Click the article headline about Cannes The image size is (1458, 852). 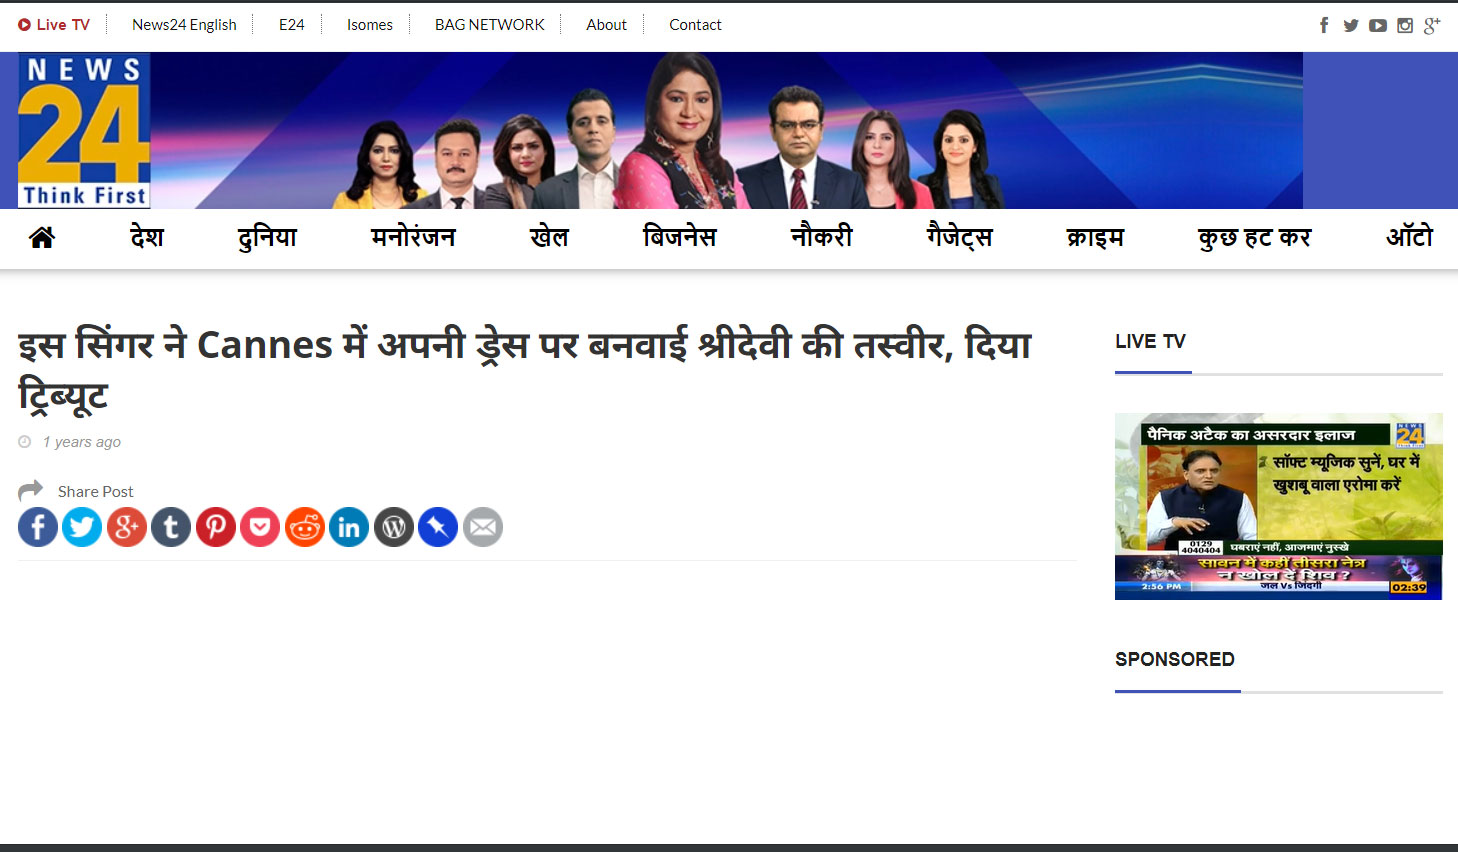pyautogui.click(x=525, y=369)
